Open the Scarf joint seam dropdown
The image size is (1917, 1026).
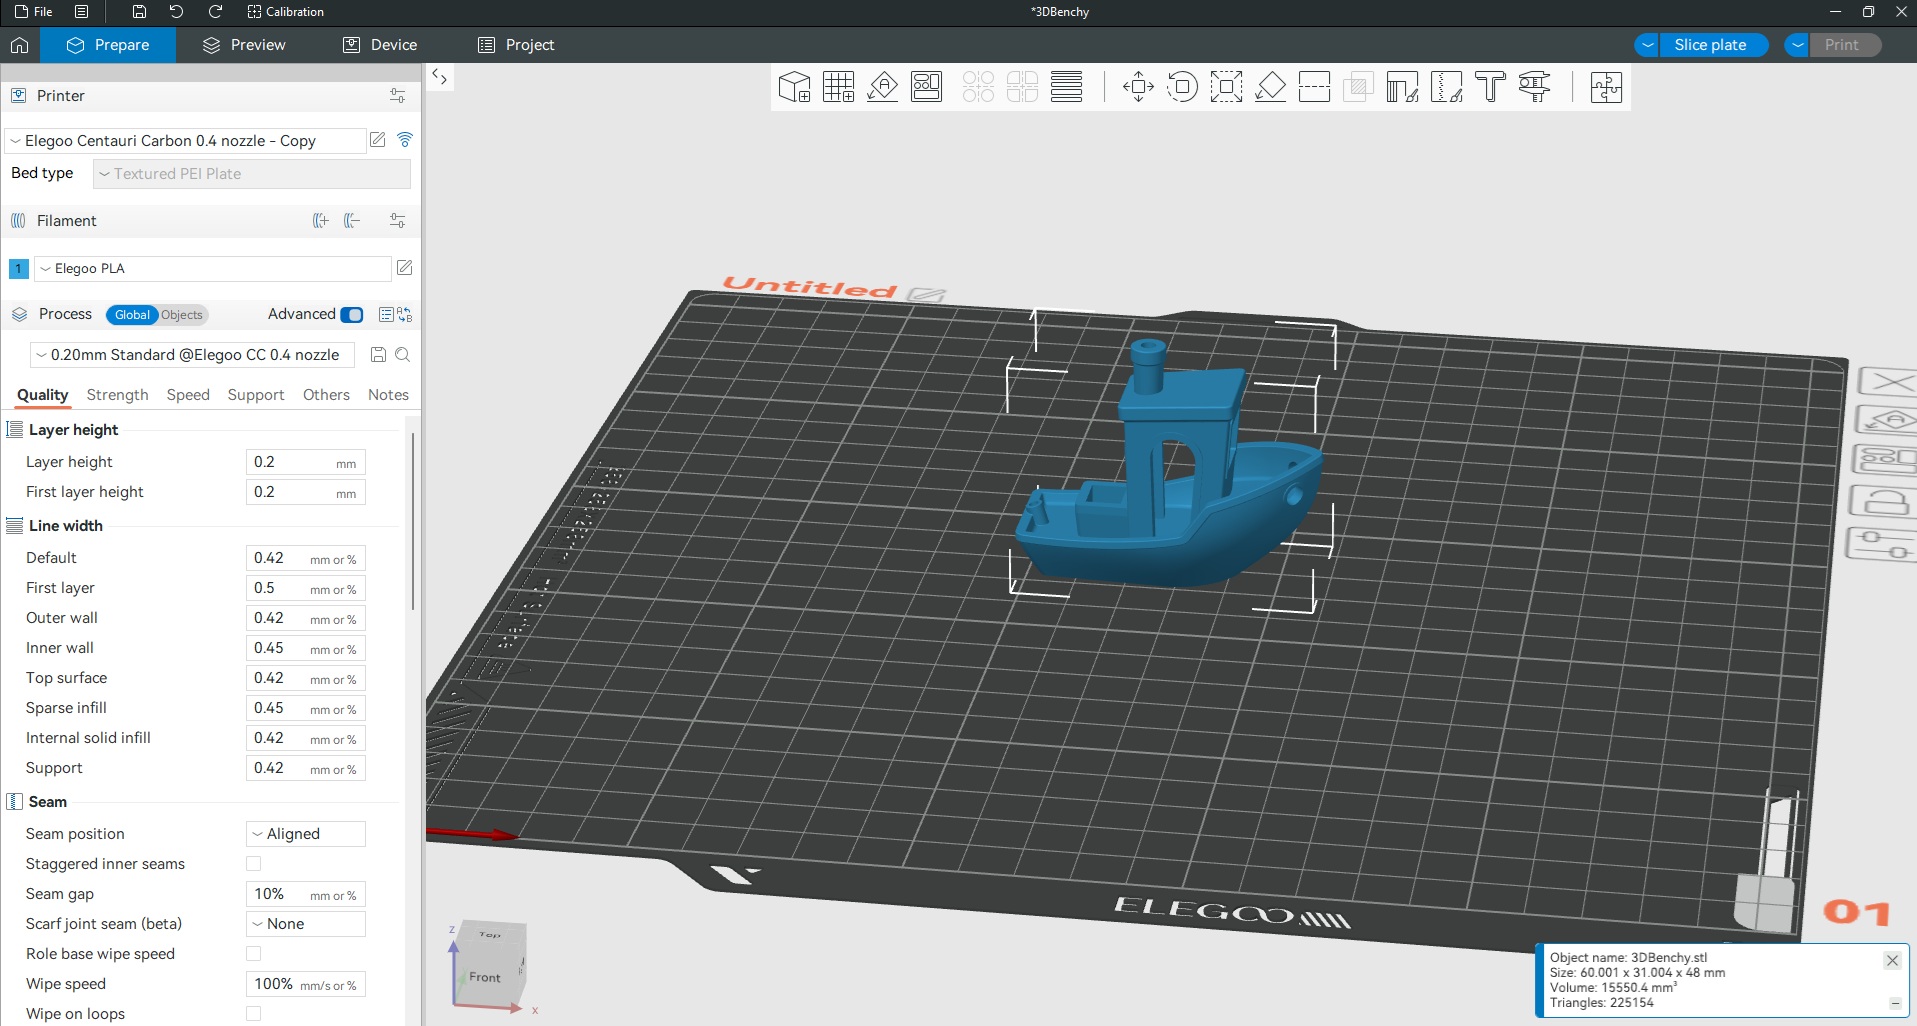click(x=306, y=924)
